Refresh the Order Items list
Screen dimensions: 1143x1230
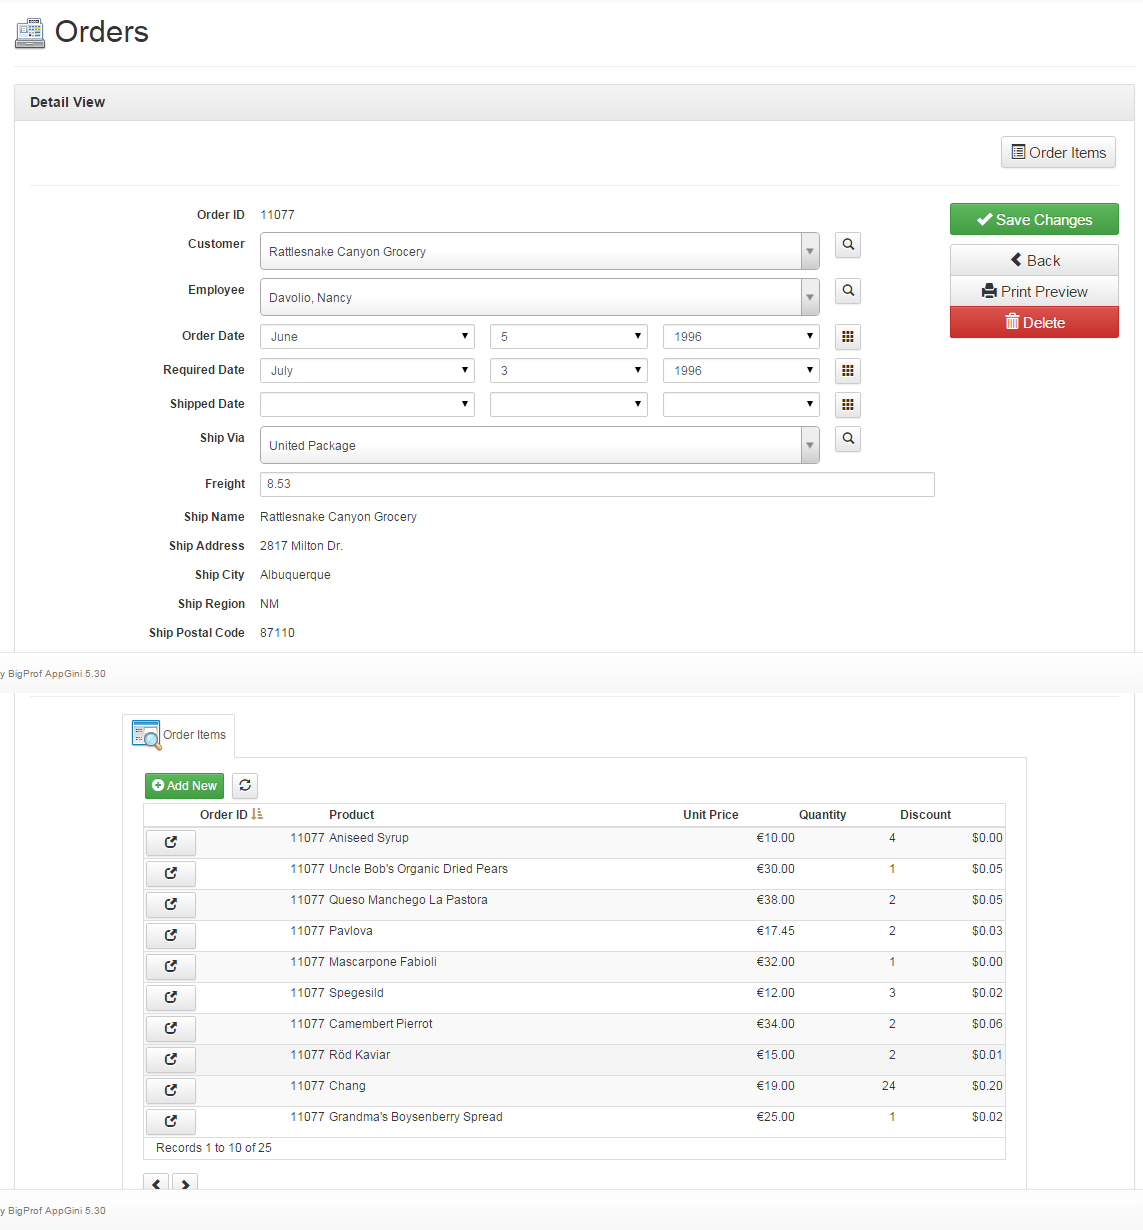click(x=245, y=786)
